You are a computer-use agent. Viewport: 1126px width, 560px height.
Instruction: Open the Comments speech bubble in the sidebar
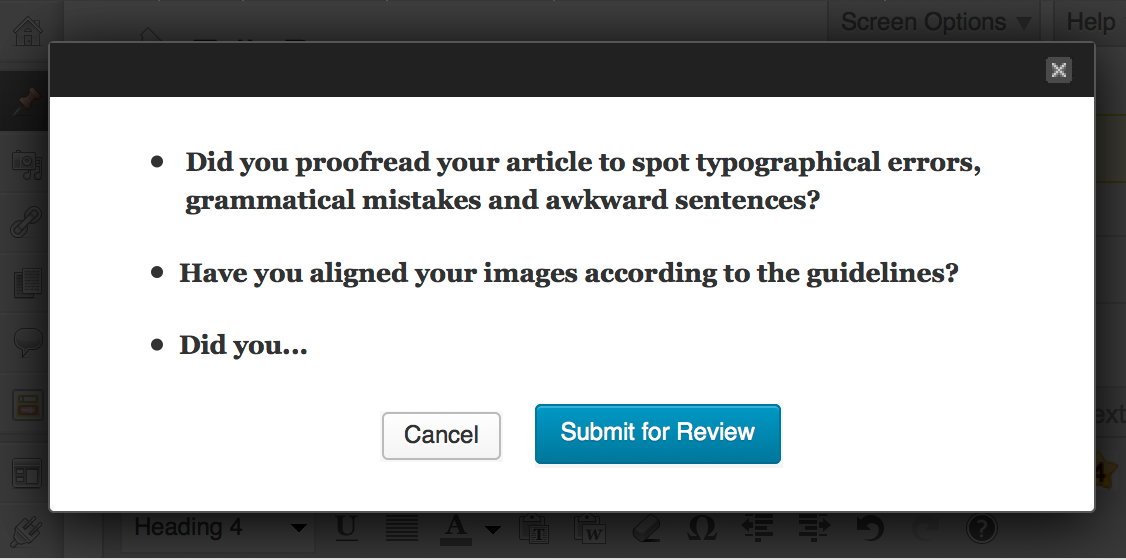click(x=28, y=342)
